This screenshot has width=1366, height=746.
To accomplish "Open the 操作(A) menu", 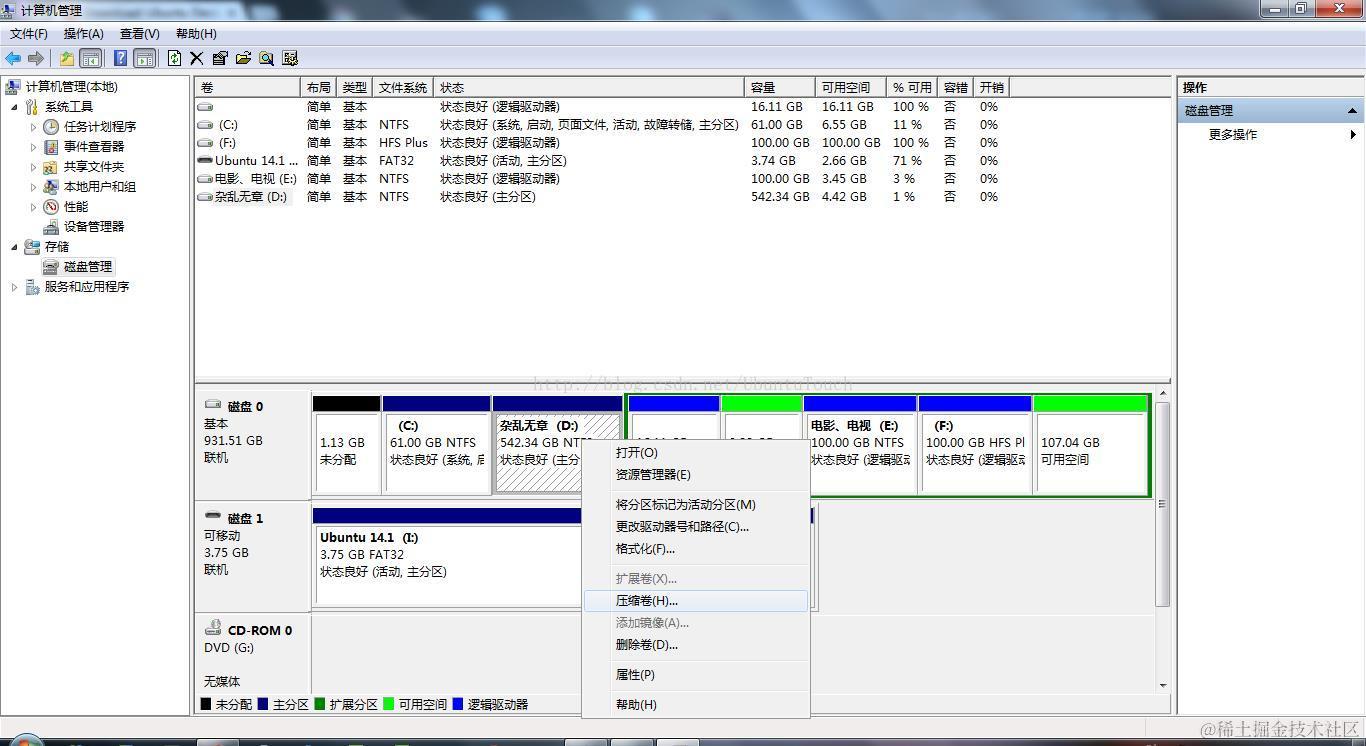I will pos(83,34).
